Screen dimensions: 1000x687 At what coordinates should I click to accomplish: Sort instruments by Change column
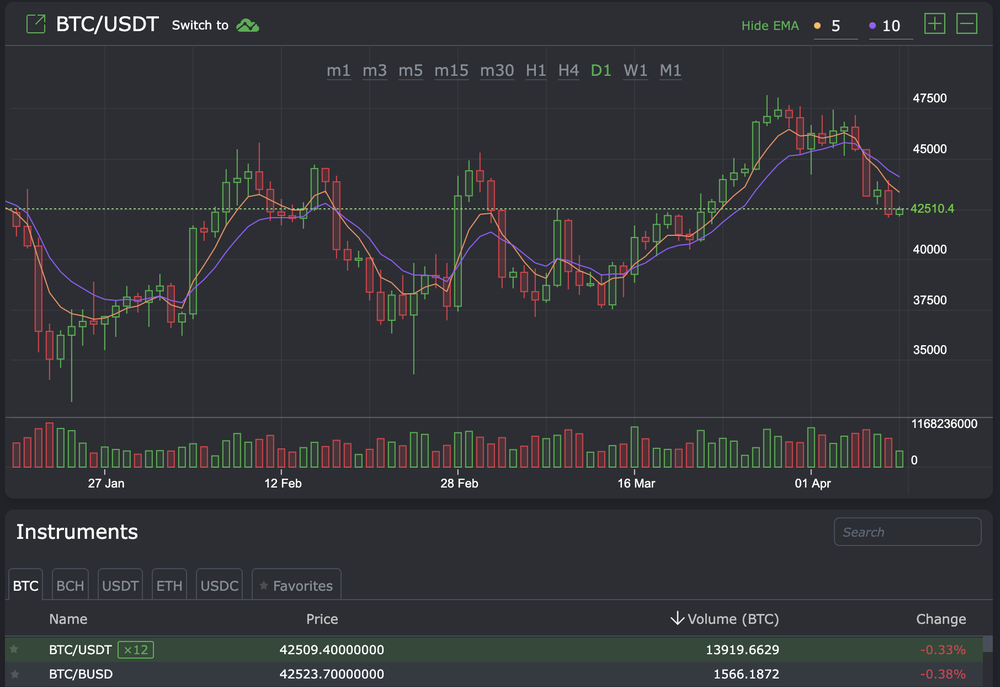click(941, 619)
